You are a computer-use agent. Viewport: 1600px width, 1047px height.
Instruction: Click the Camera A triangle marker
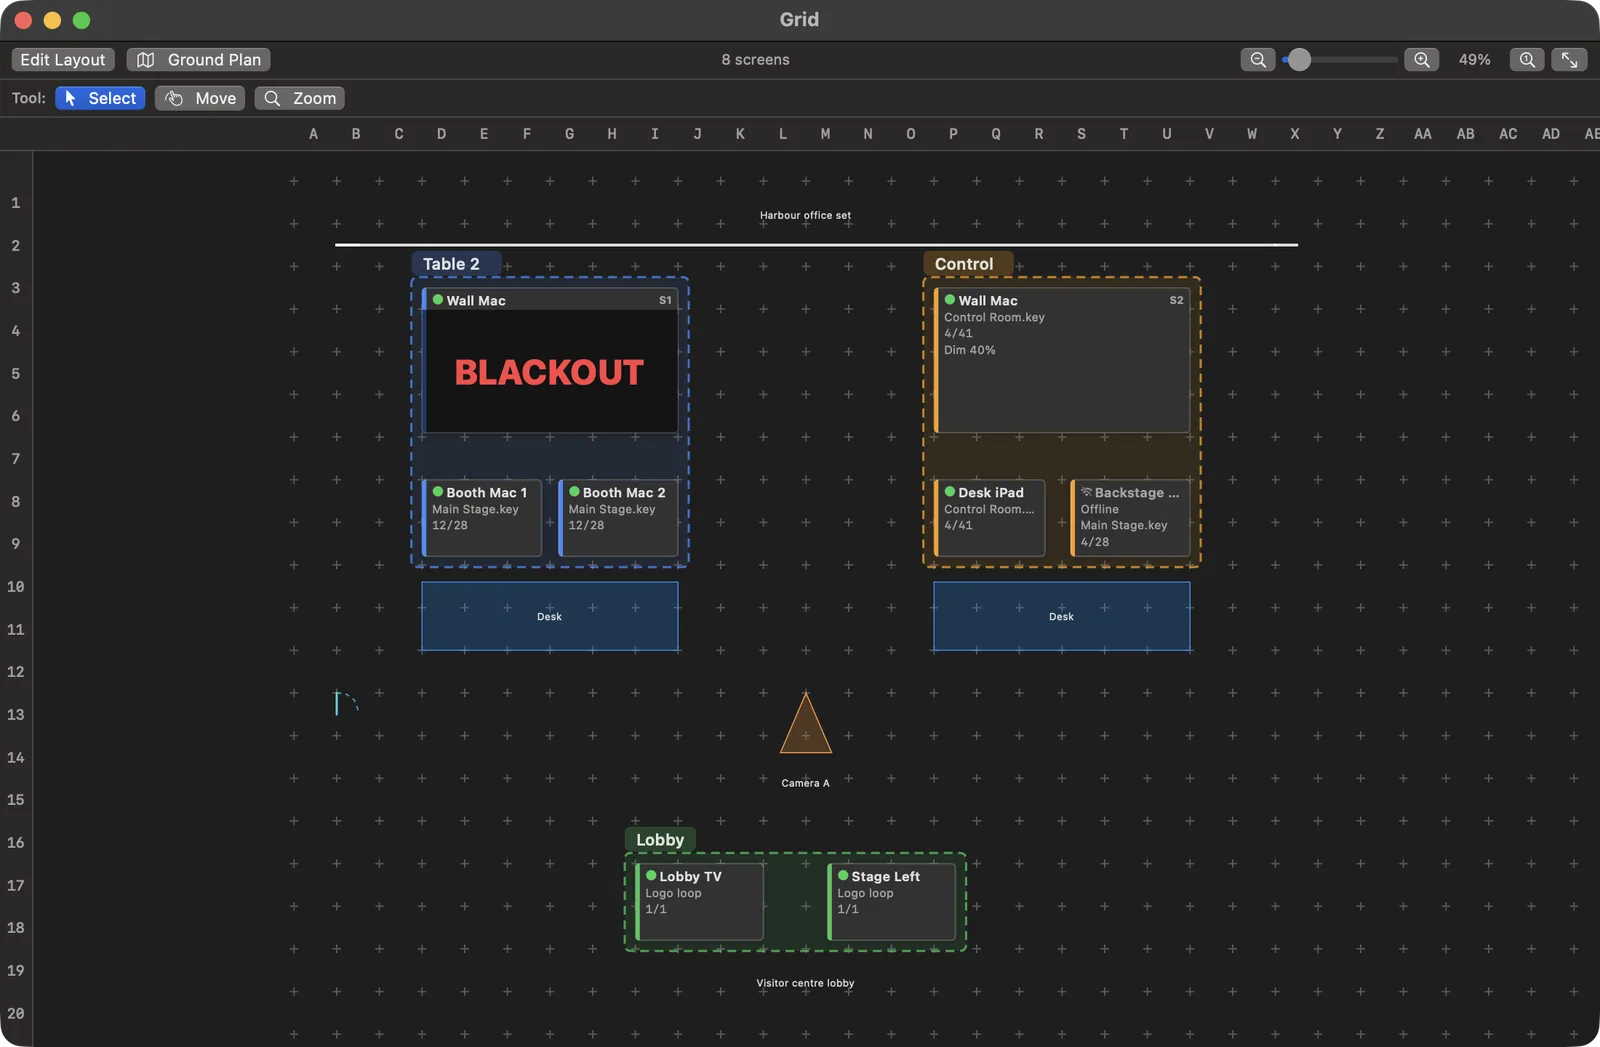coord(806,726)
